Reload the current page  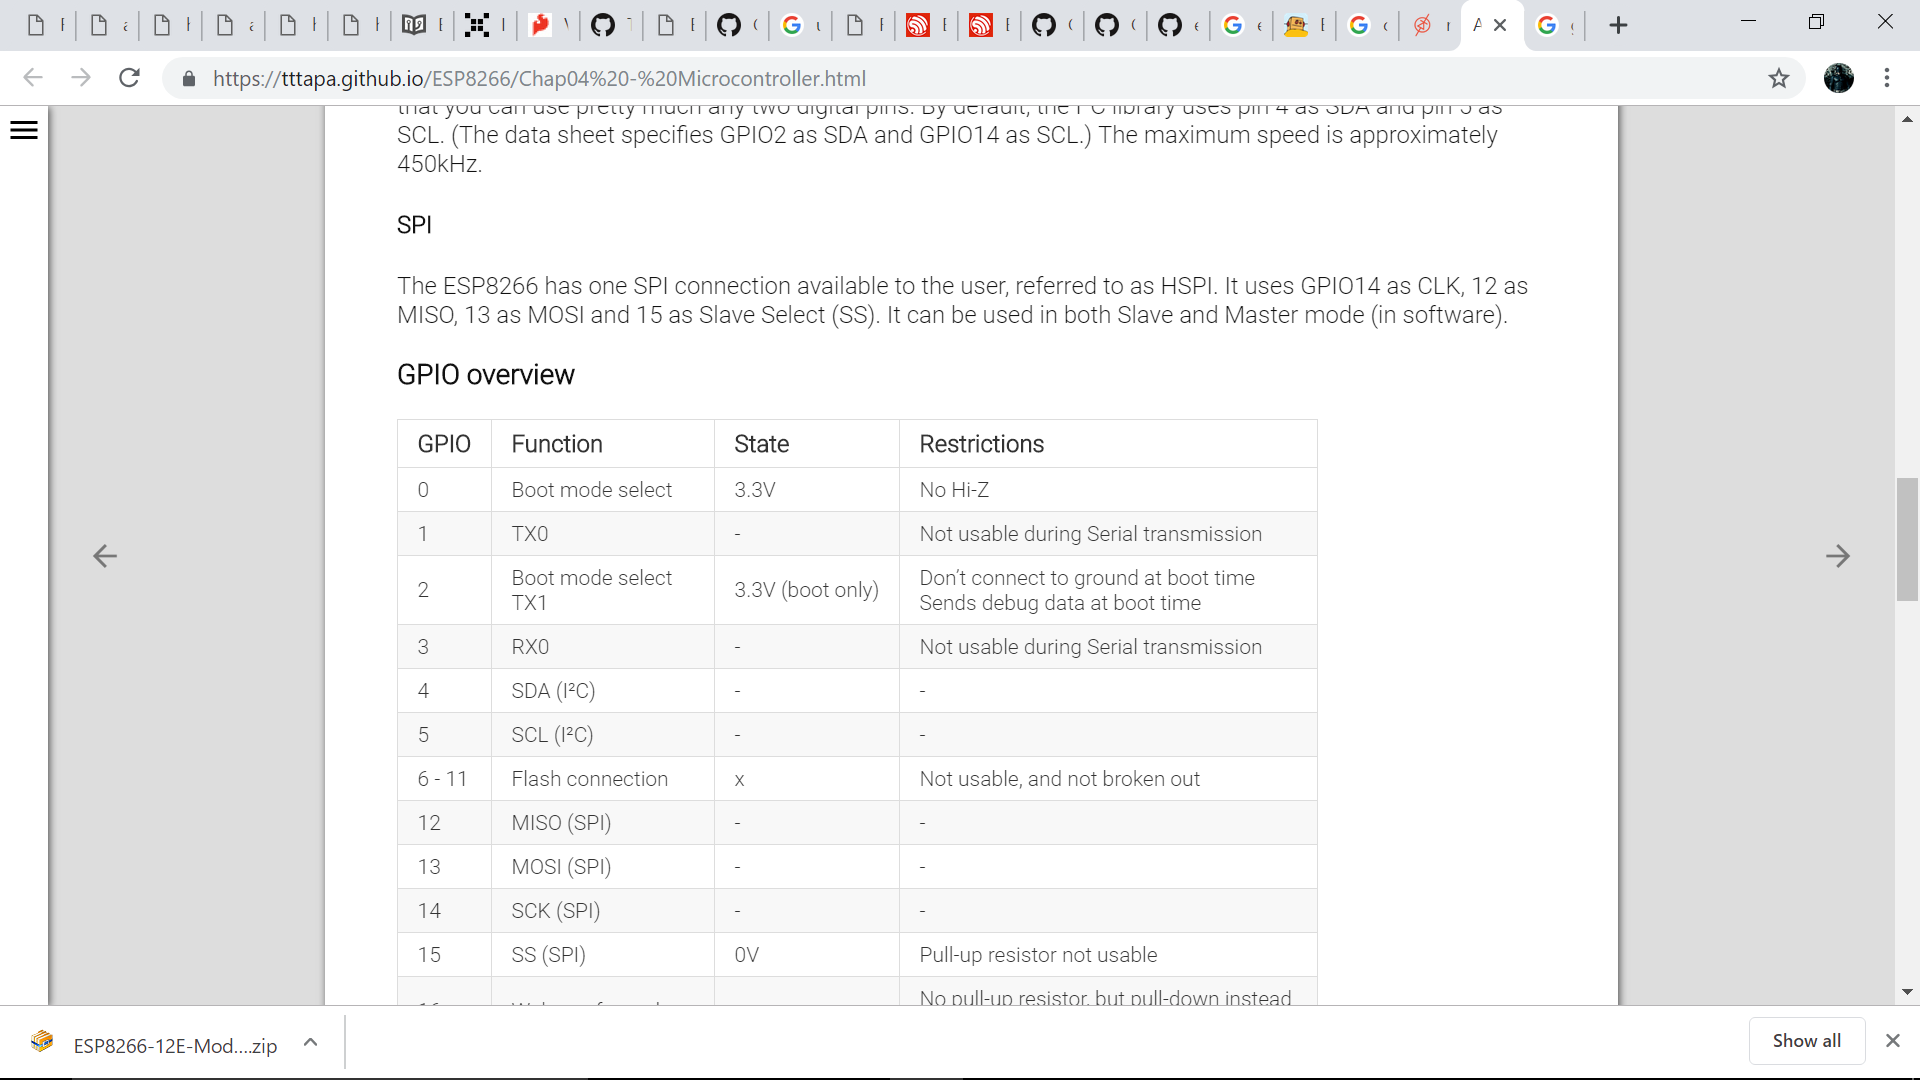click(129, 78)
